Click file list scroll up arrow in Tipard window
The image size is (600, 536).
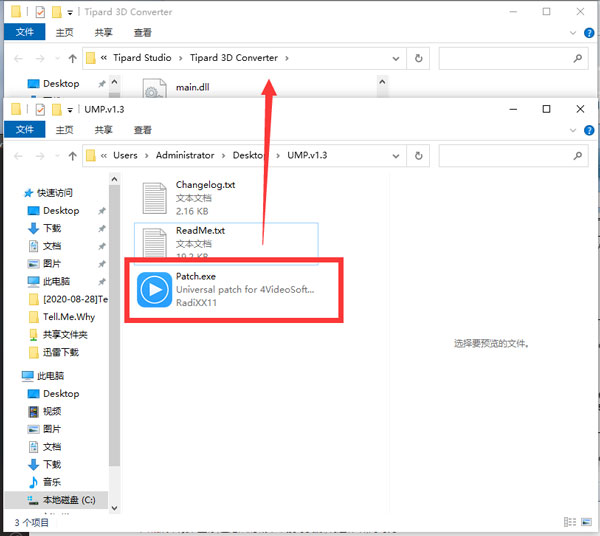pos(382,82)
